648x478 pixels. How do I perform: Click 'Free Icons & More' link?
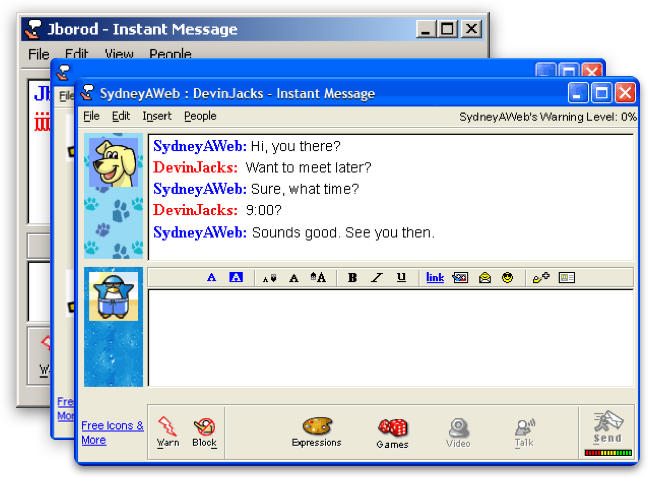[112, 433]
